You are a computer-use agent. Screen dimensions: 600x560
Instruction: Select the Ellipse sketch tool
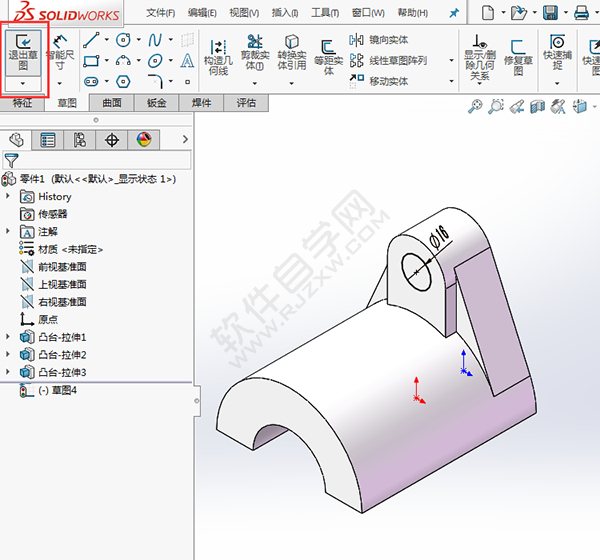(155, 60)
